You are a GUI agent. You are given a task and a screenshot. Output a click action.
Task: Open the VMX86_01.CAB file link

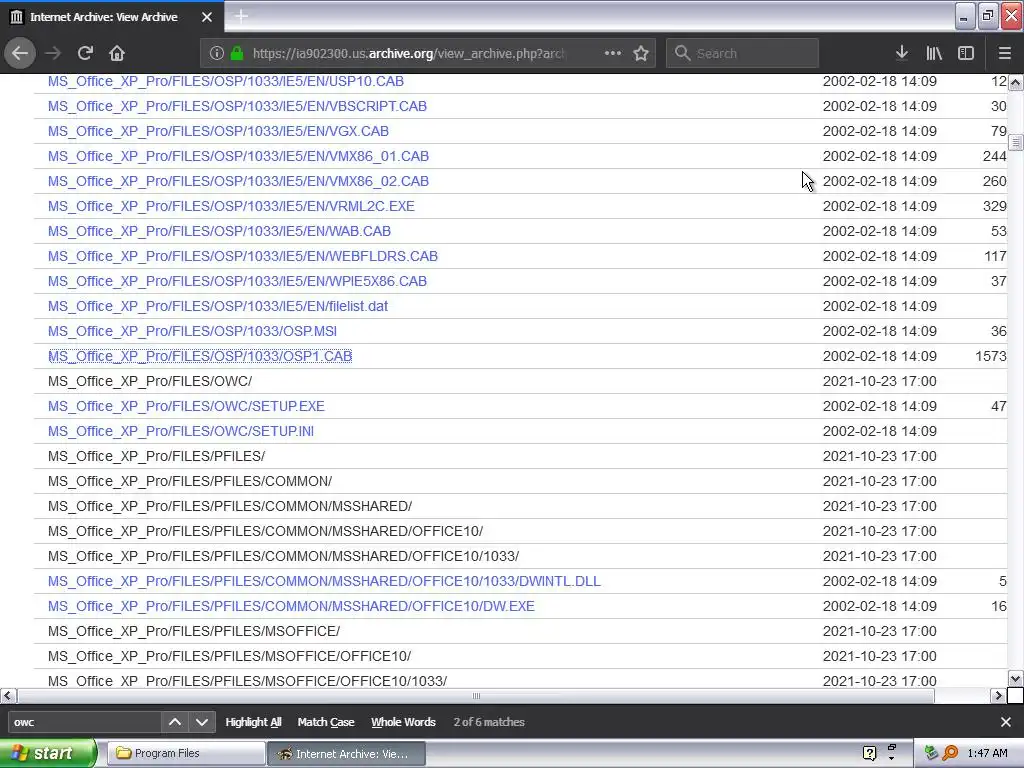238,156
